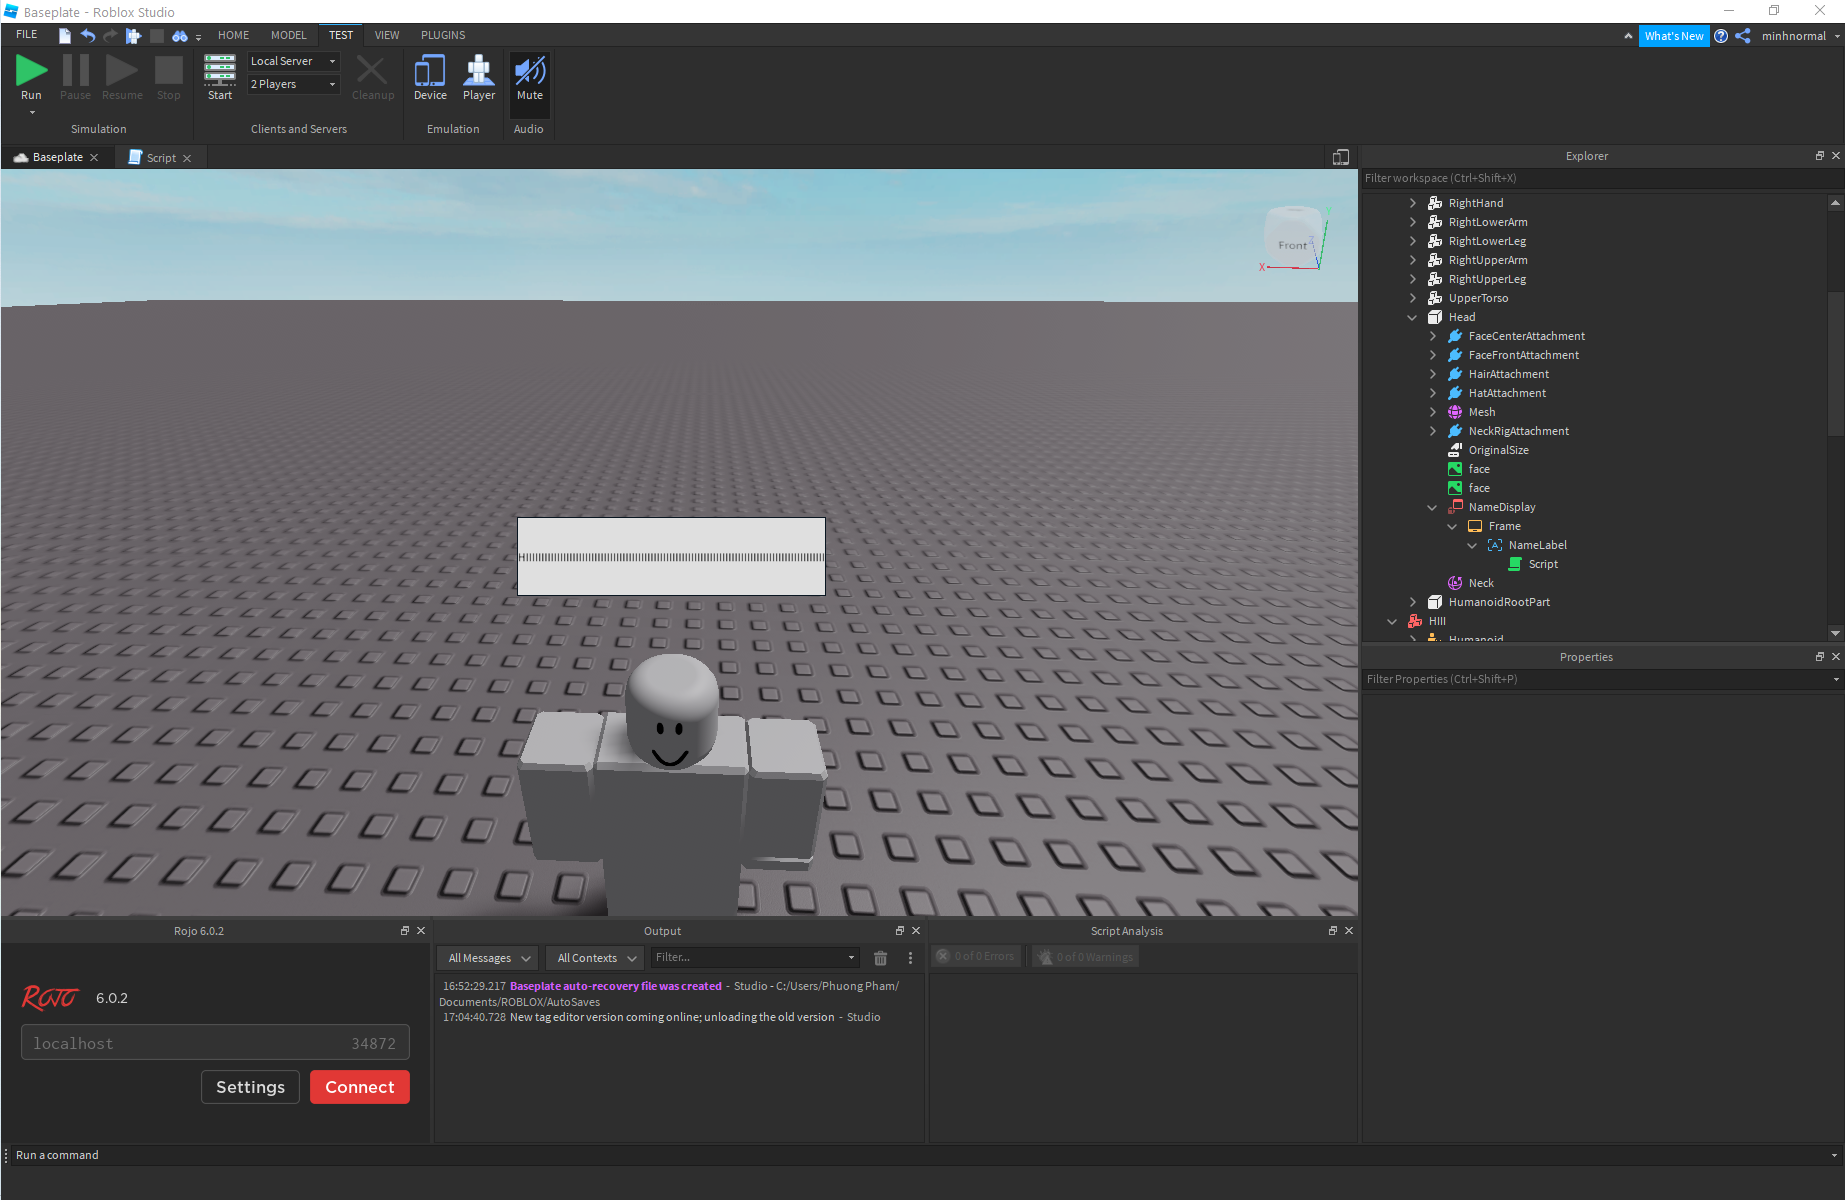Image resolution: width=1845 pixels, height=1200 pixels.
Task: Collapse the Frame tree node
Action: coord(1453,526)
